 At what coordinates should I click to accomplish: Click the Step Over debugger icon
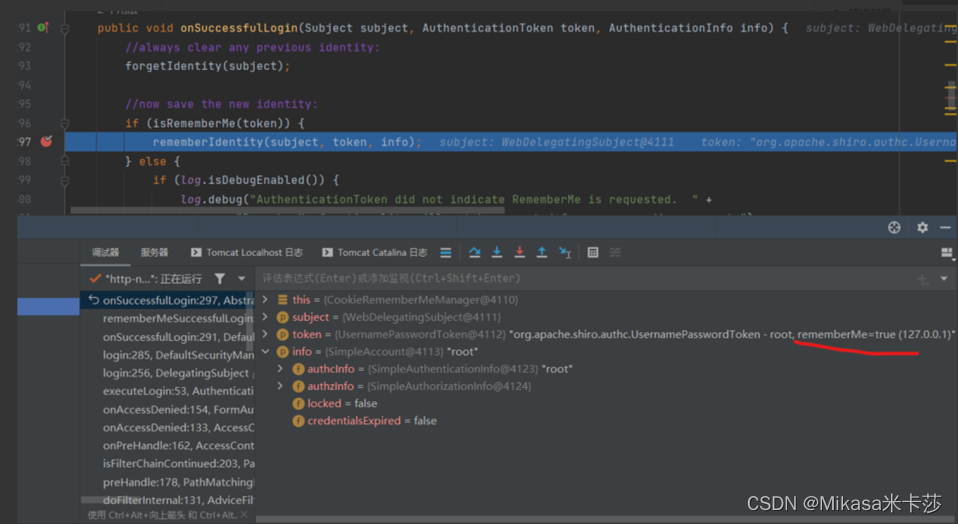474,252
